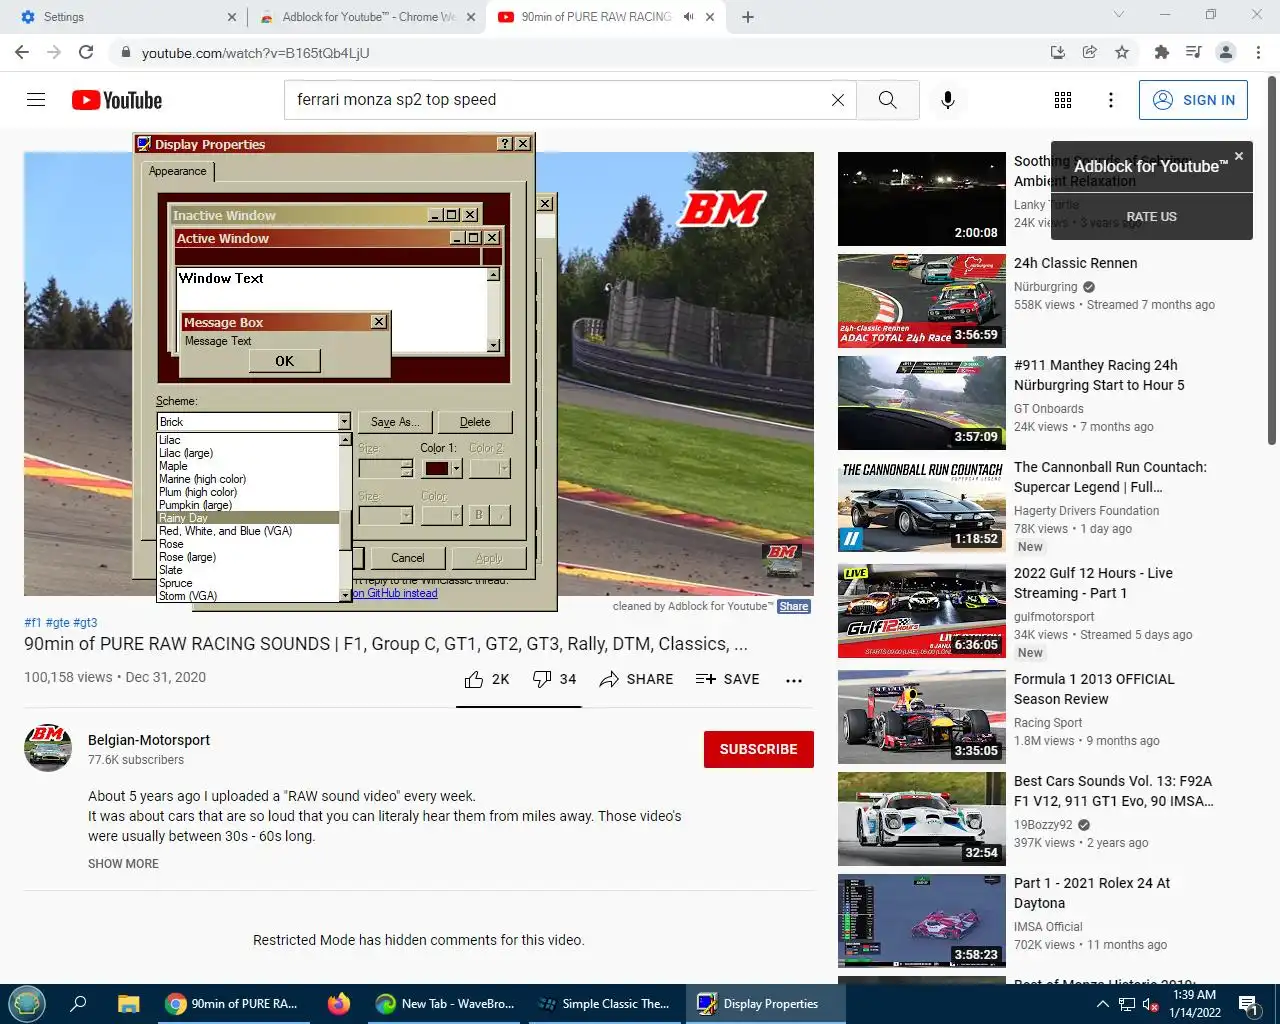1280x1024 pixels.
Task: Select the Appearance tab
Action: [178, 171]
